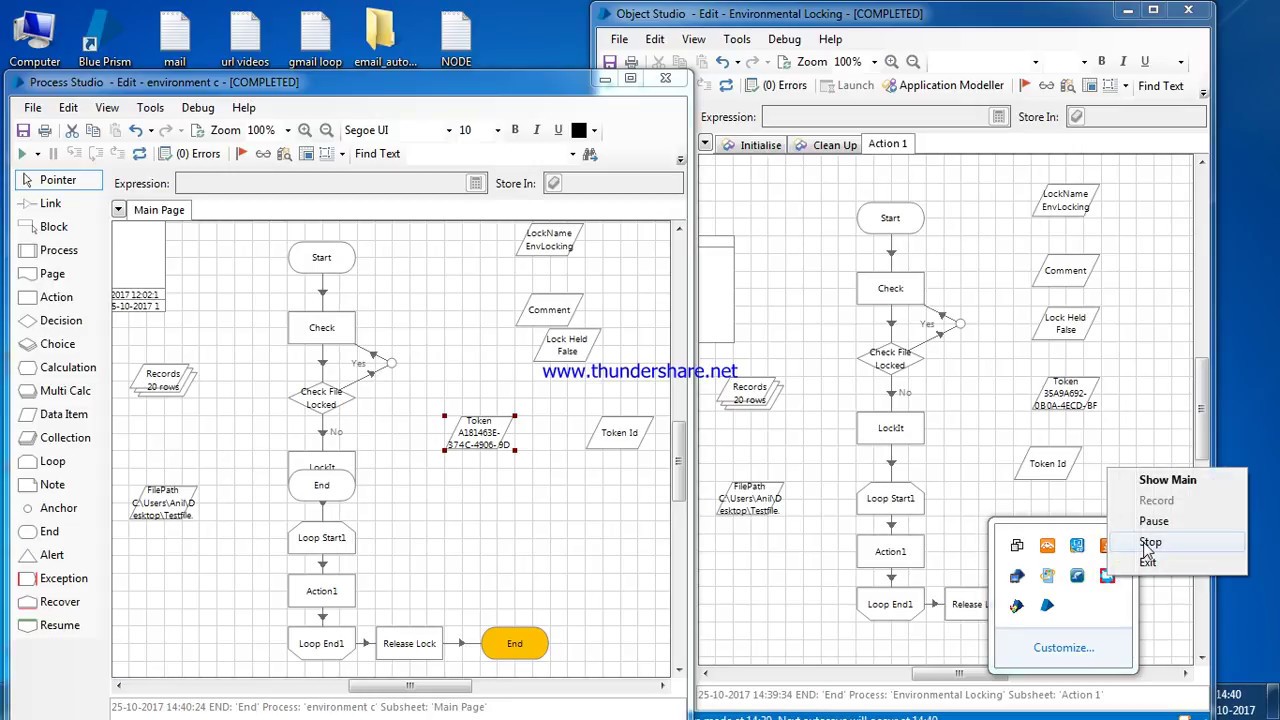Select the Main Page tab
The height and width of the screenshot is (720, 1280).
159,210
